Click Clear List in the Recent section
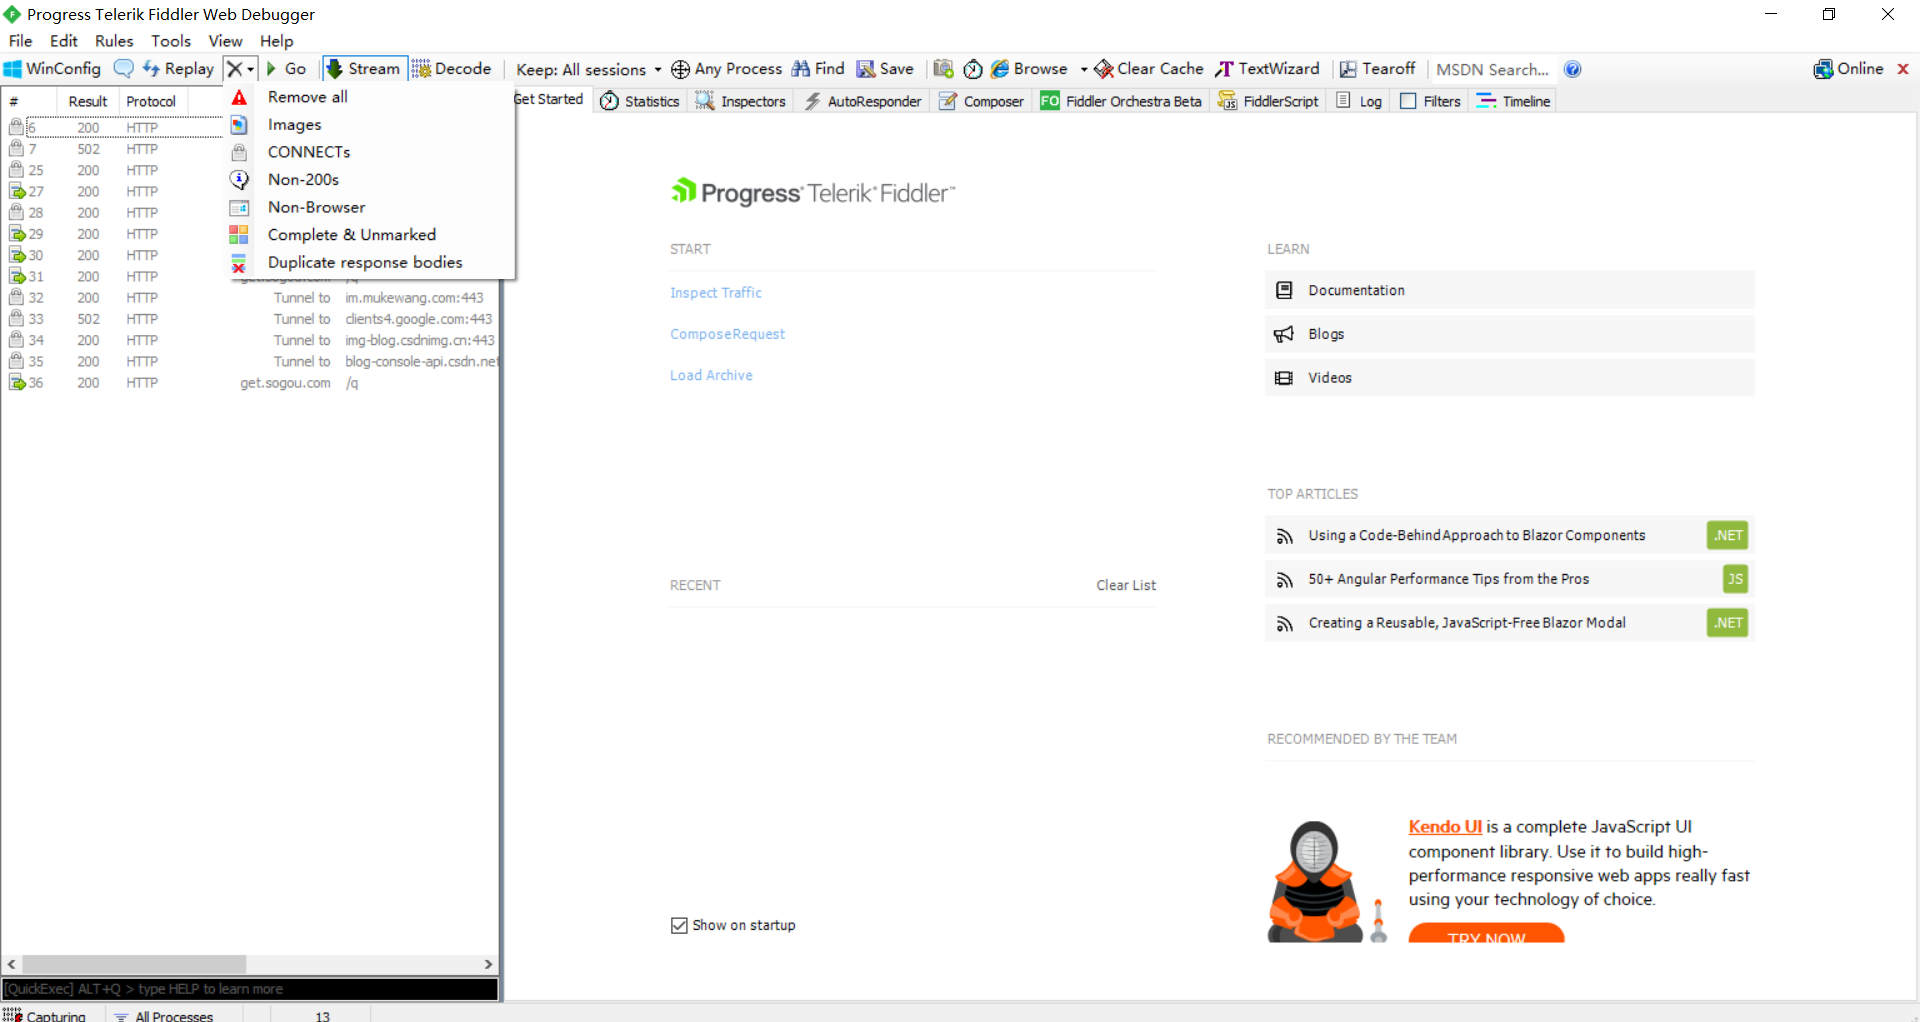Viewport: 1920px width, 1022px height. pos(1126,585)
